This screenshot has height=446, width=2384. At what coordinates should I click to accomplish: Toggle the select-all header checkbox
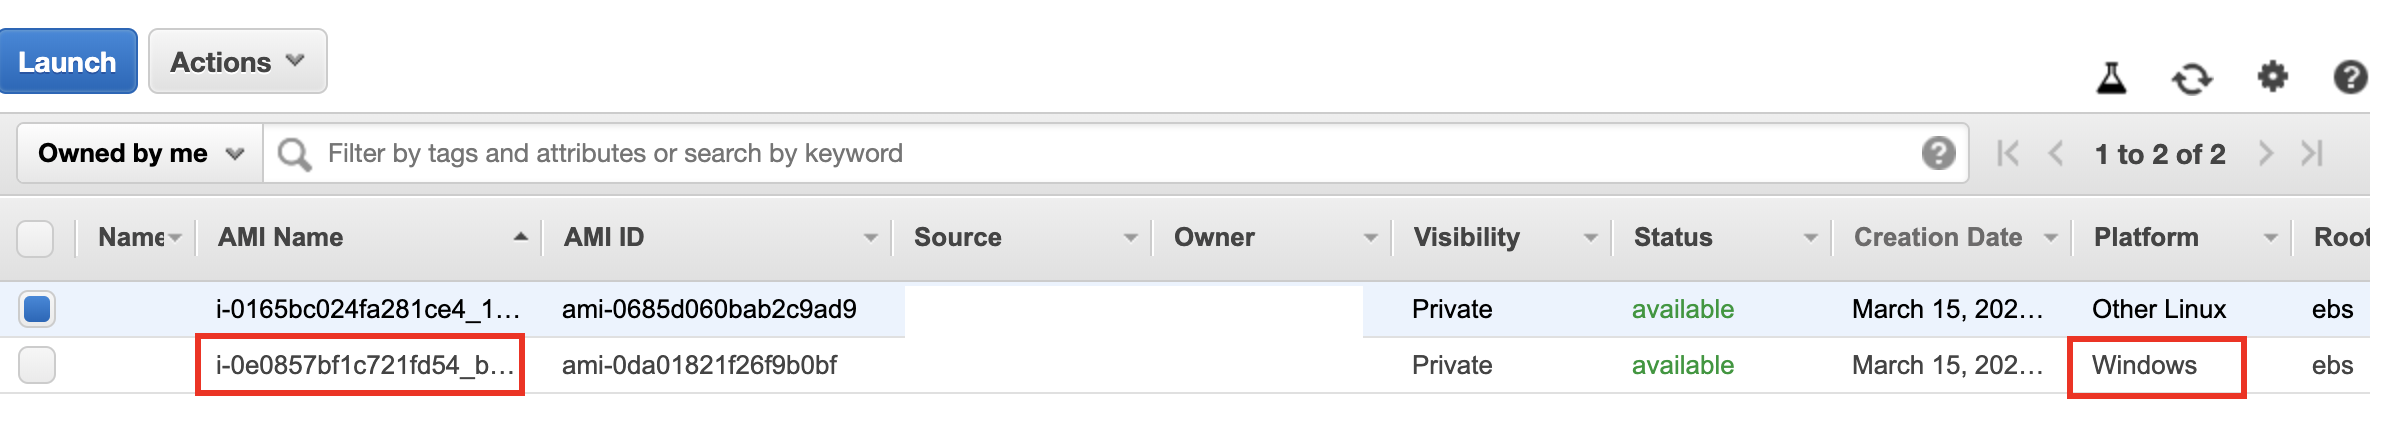pos(36,239)
